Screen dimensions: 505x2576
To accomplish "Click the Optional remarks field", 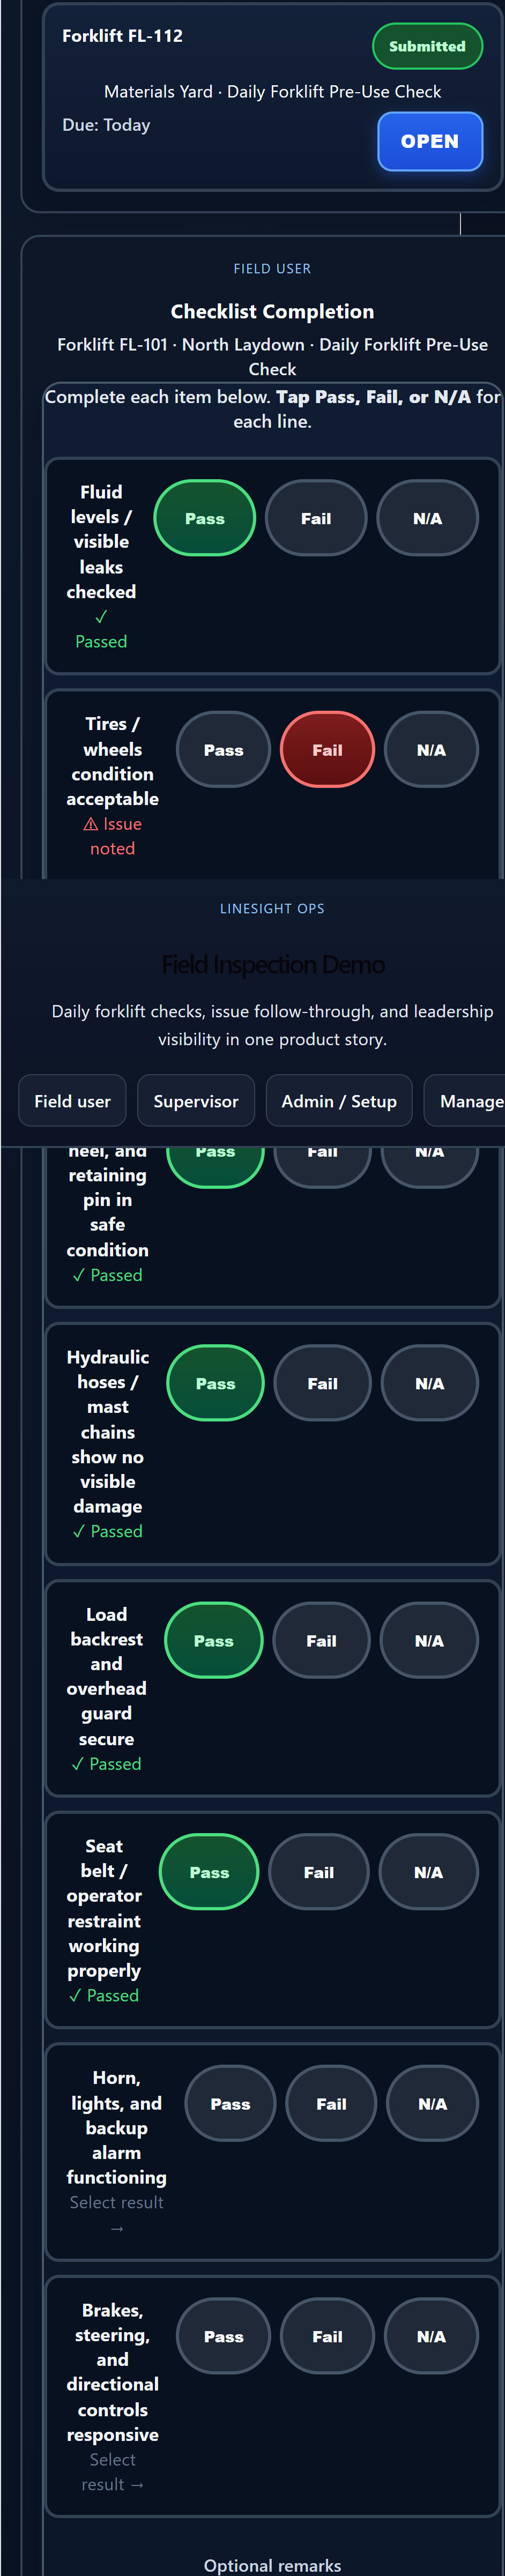I will 272,2564.
